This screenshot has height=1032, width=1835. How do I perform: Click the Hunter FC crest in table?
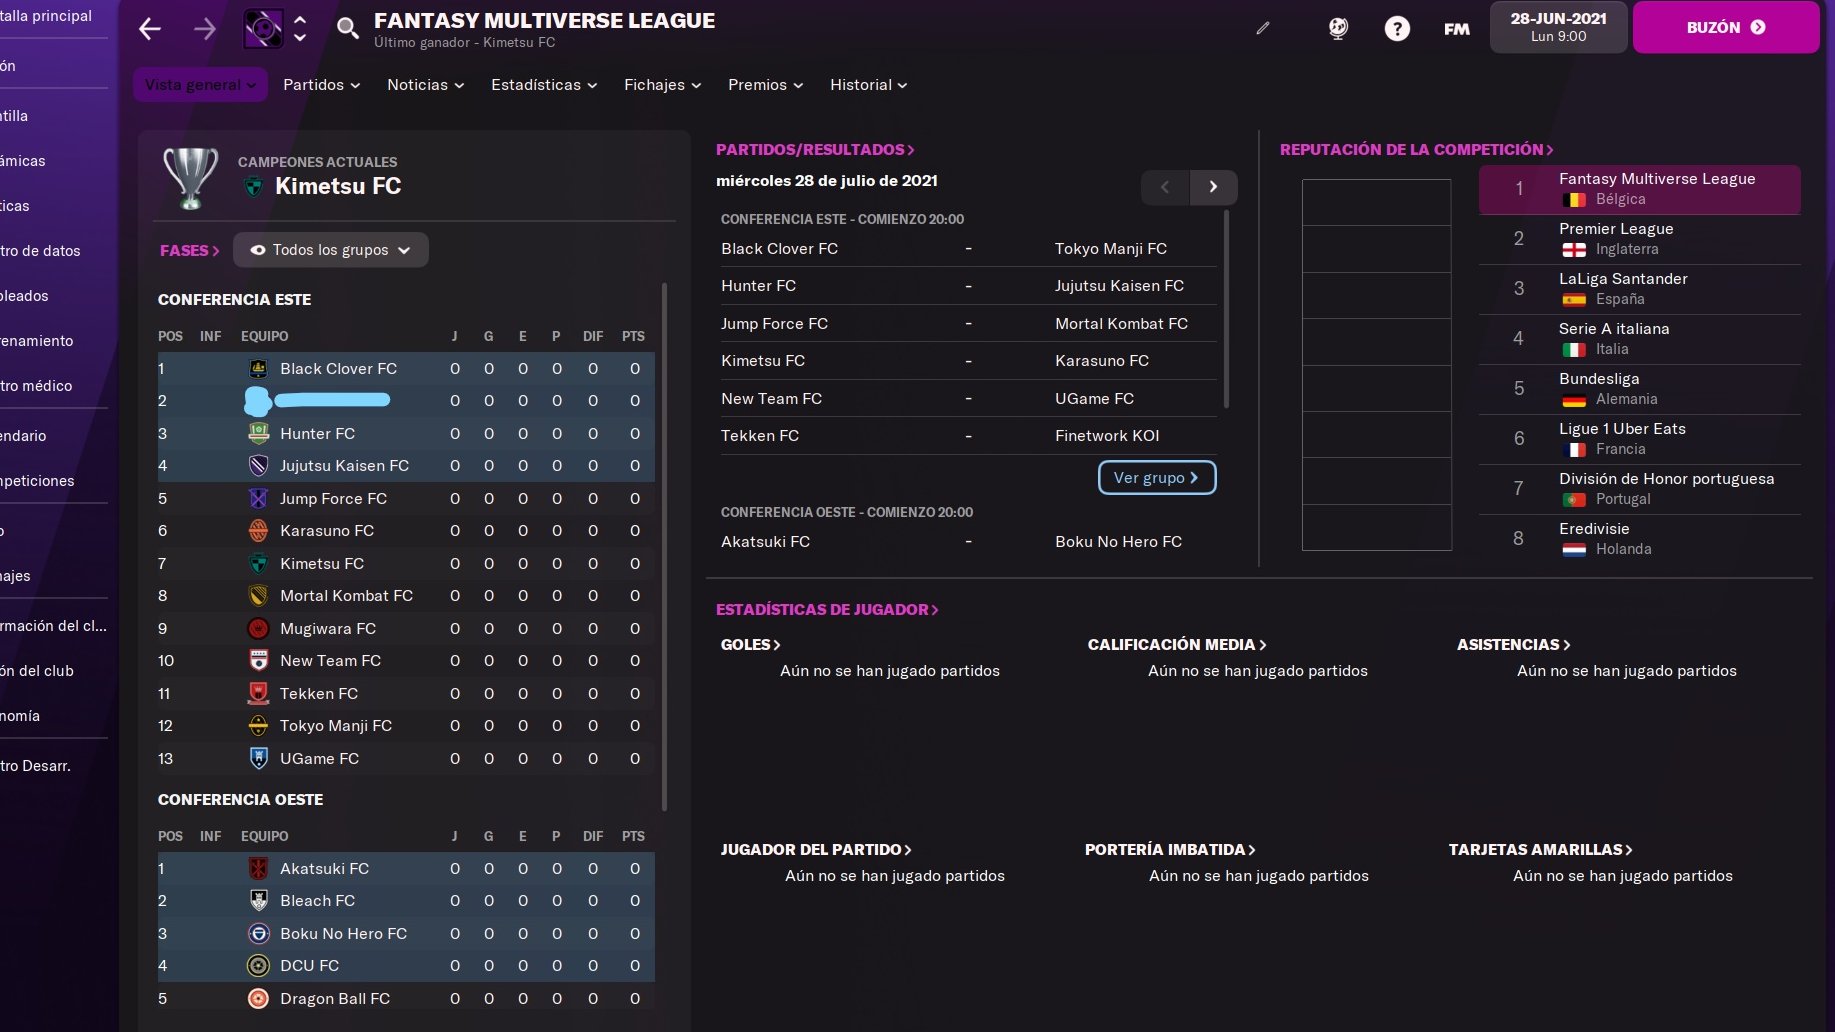pyautogui.click(x=258, y=434)
